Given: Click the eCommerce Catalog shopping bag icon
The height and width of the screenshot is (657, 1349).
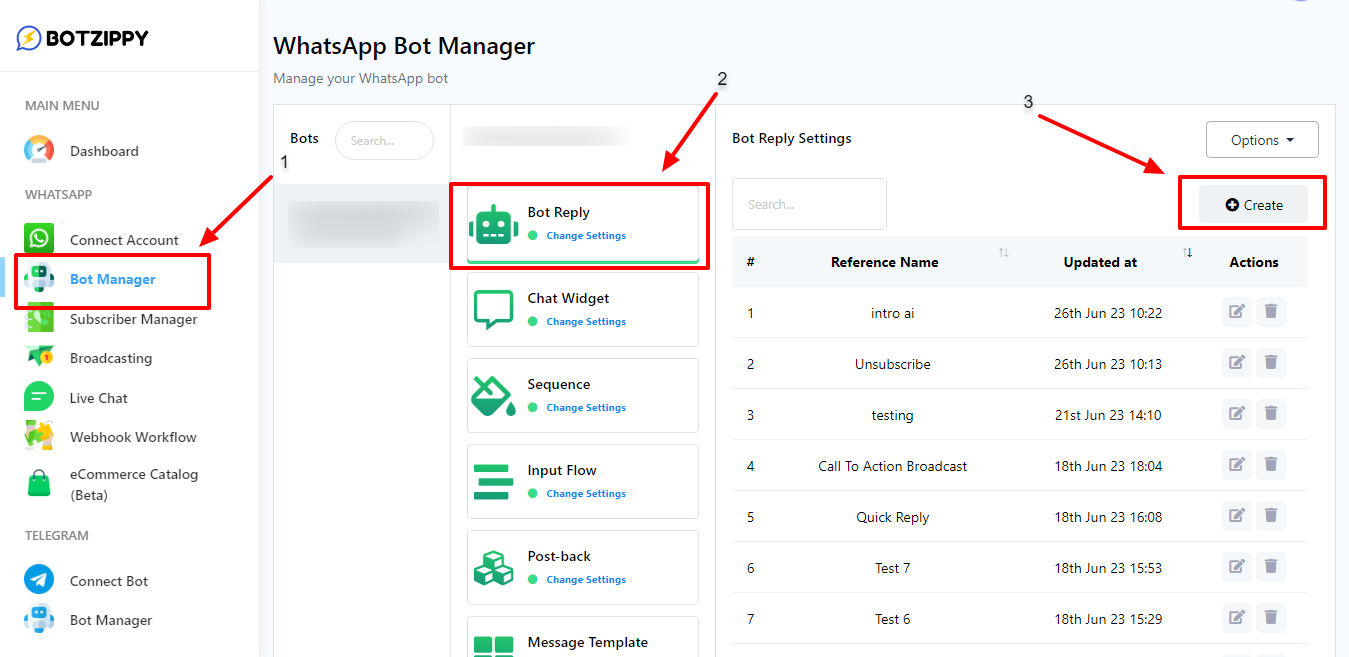Looking at the screenshot, I should tap(39, 484).
